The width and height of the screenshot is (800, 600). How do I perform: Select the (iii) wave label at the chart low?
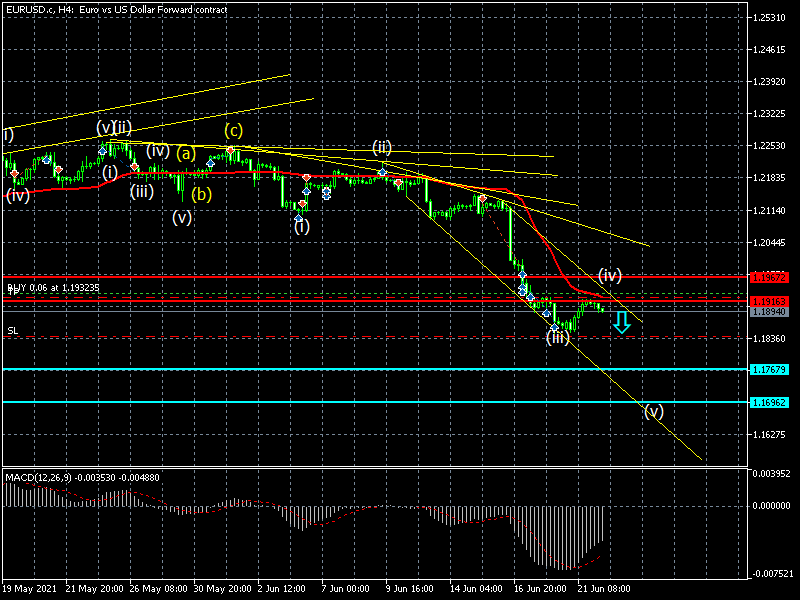pyautogui.click(x=558, y=338)
